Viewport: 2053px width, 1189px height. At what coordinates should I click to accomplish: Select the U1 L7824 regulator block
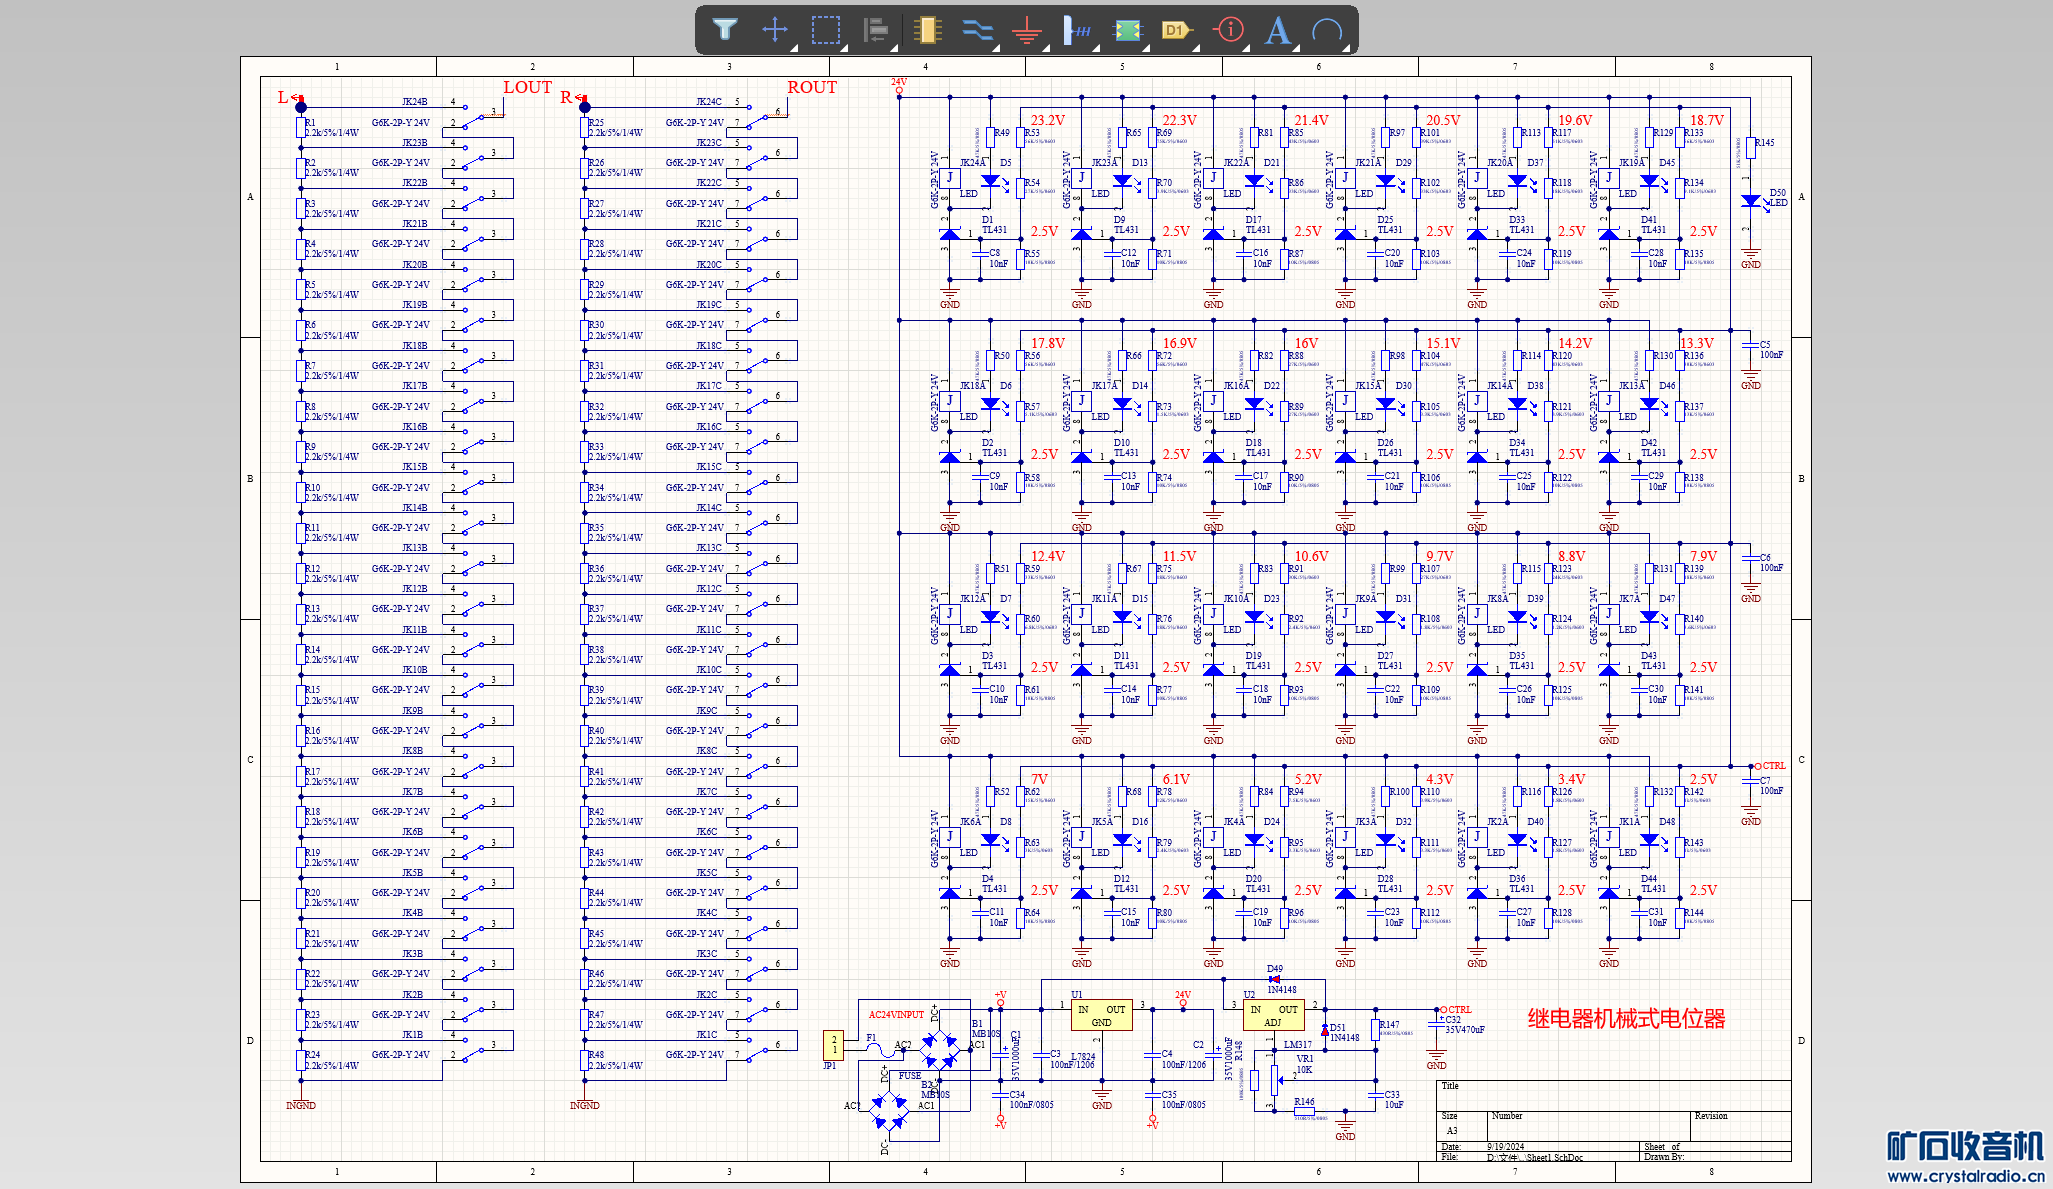pyautogui.click(x=1101, y=1015)
